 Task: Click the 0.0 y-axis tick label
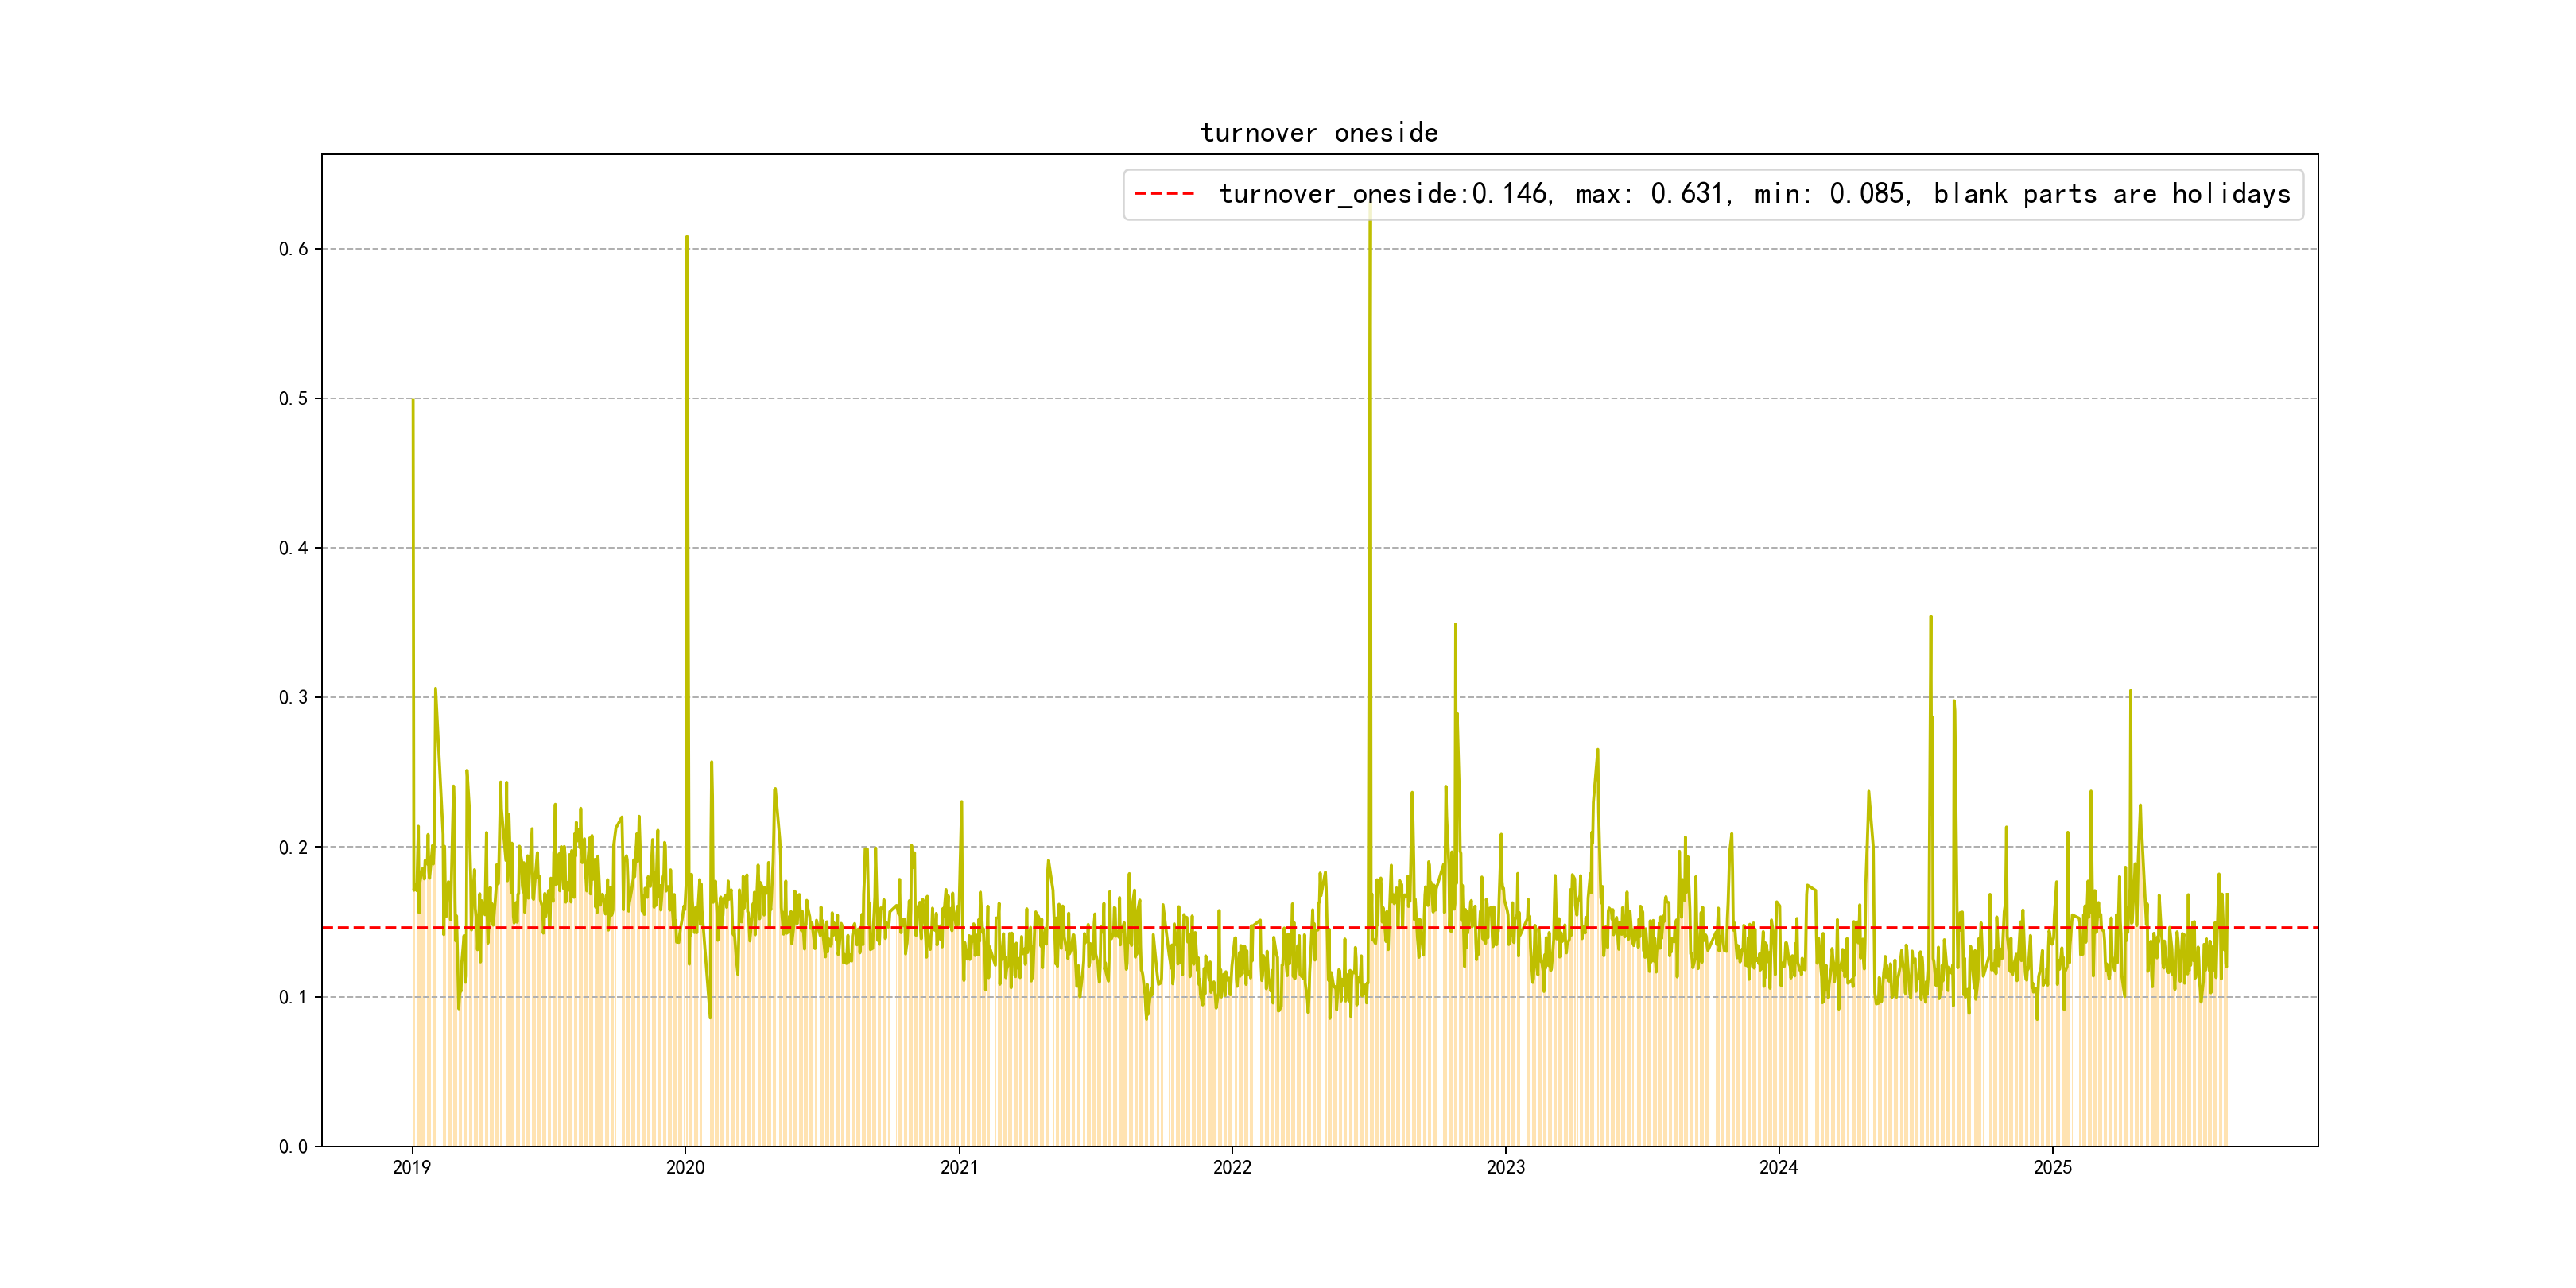click(293, 1146)
